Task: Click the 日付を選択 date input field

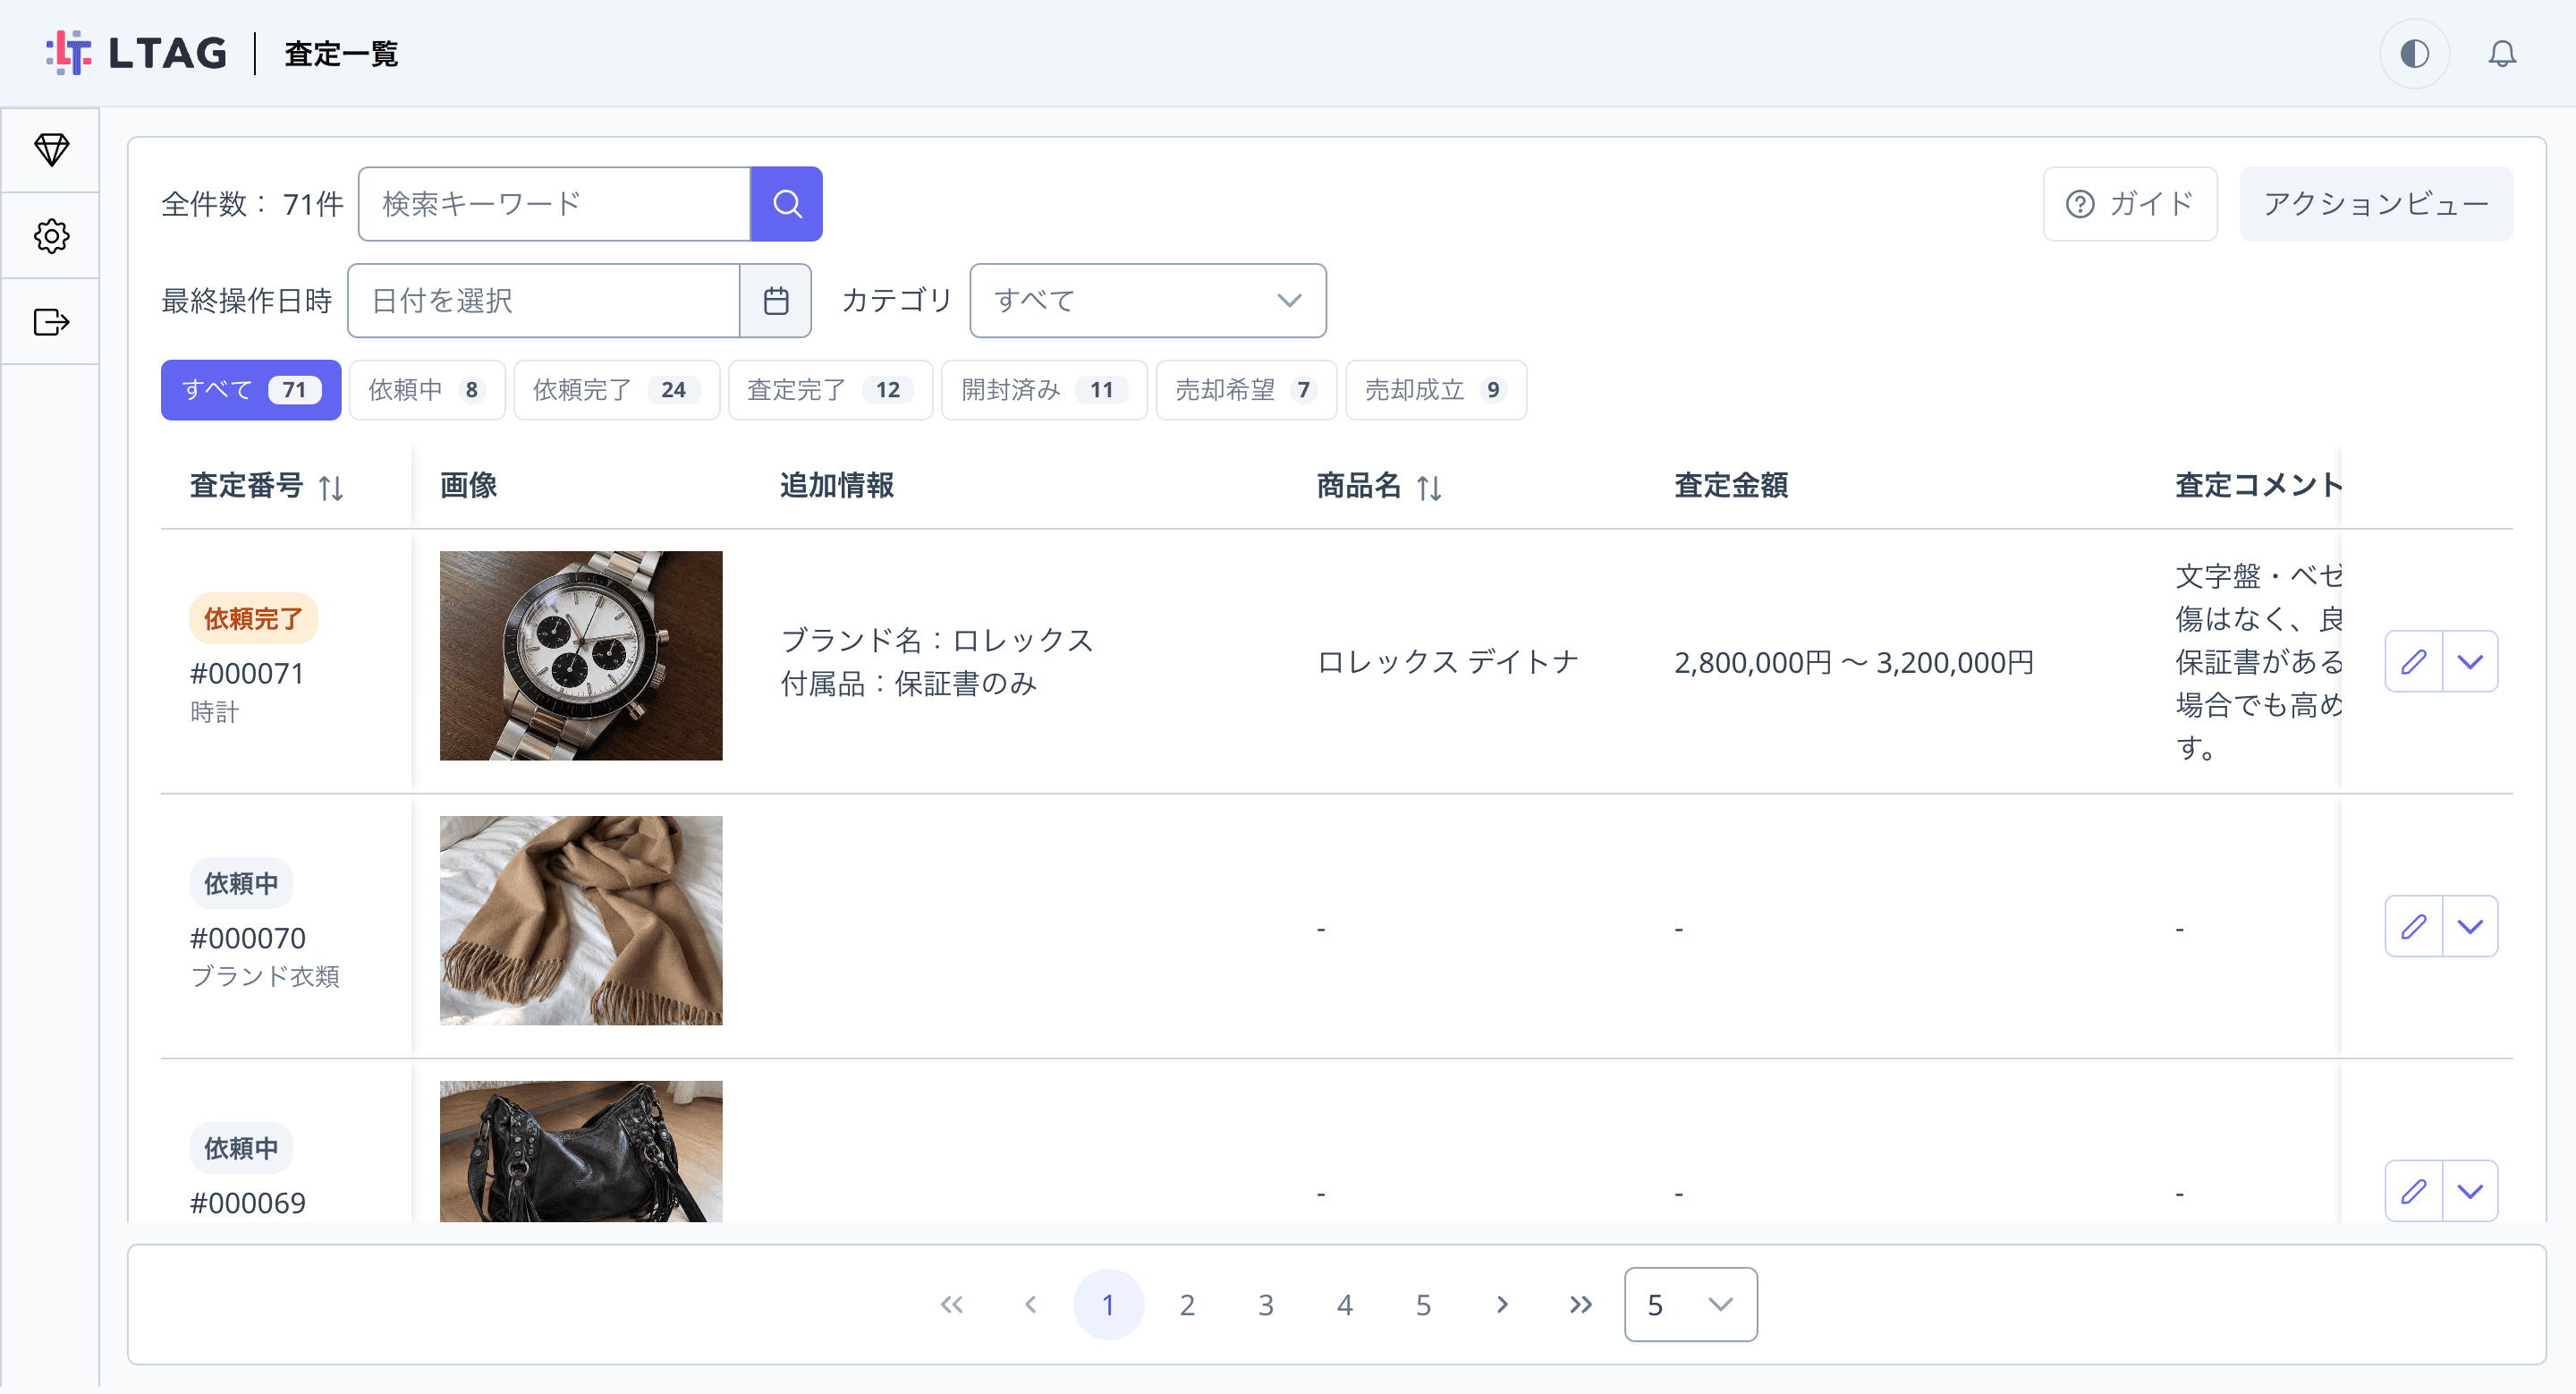Action: coord(544,301)
